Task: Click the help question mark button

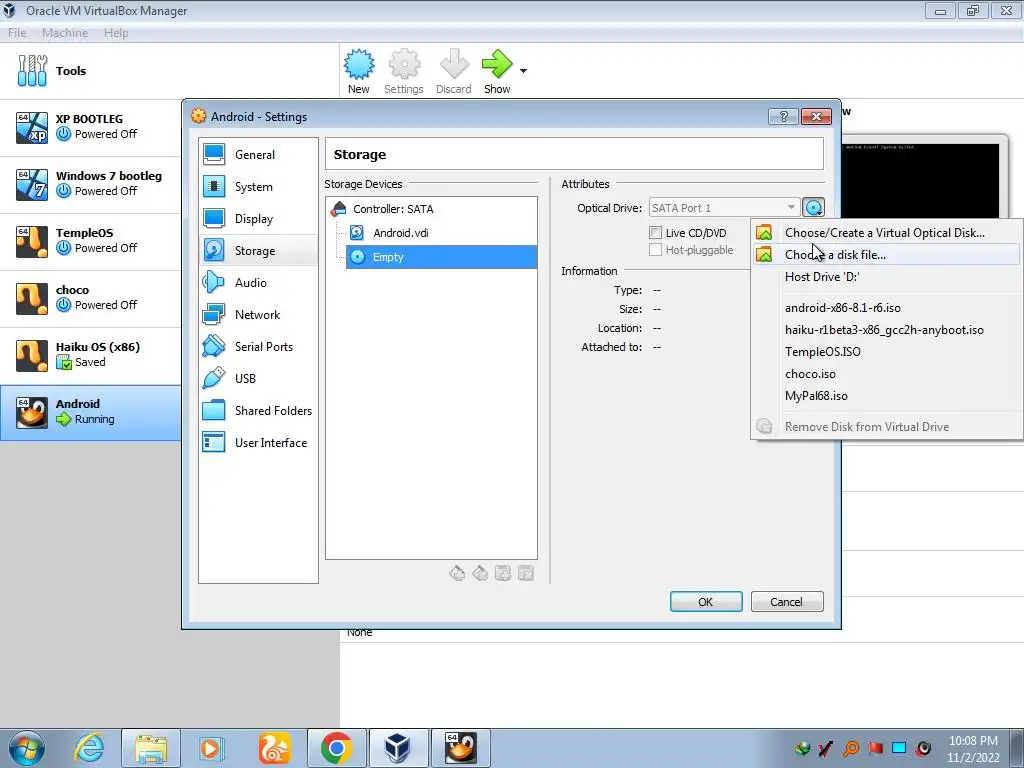Action: click(x=784, y=116)
